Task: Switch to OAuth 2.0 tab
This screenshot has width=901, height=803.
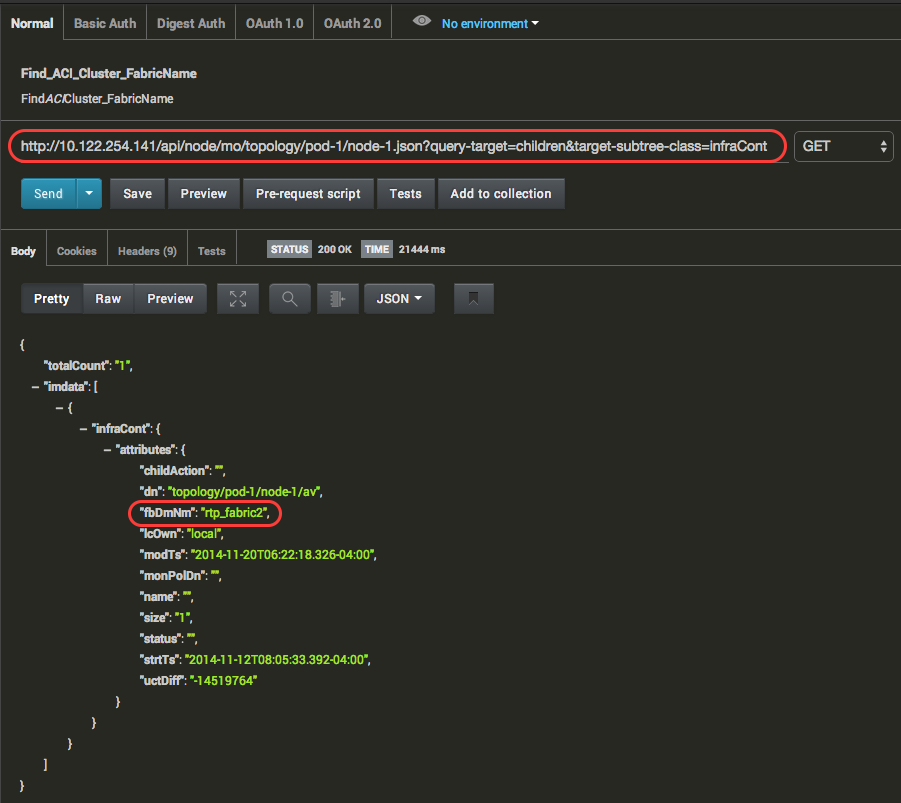Action: 352,24
